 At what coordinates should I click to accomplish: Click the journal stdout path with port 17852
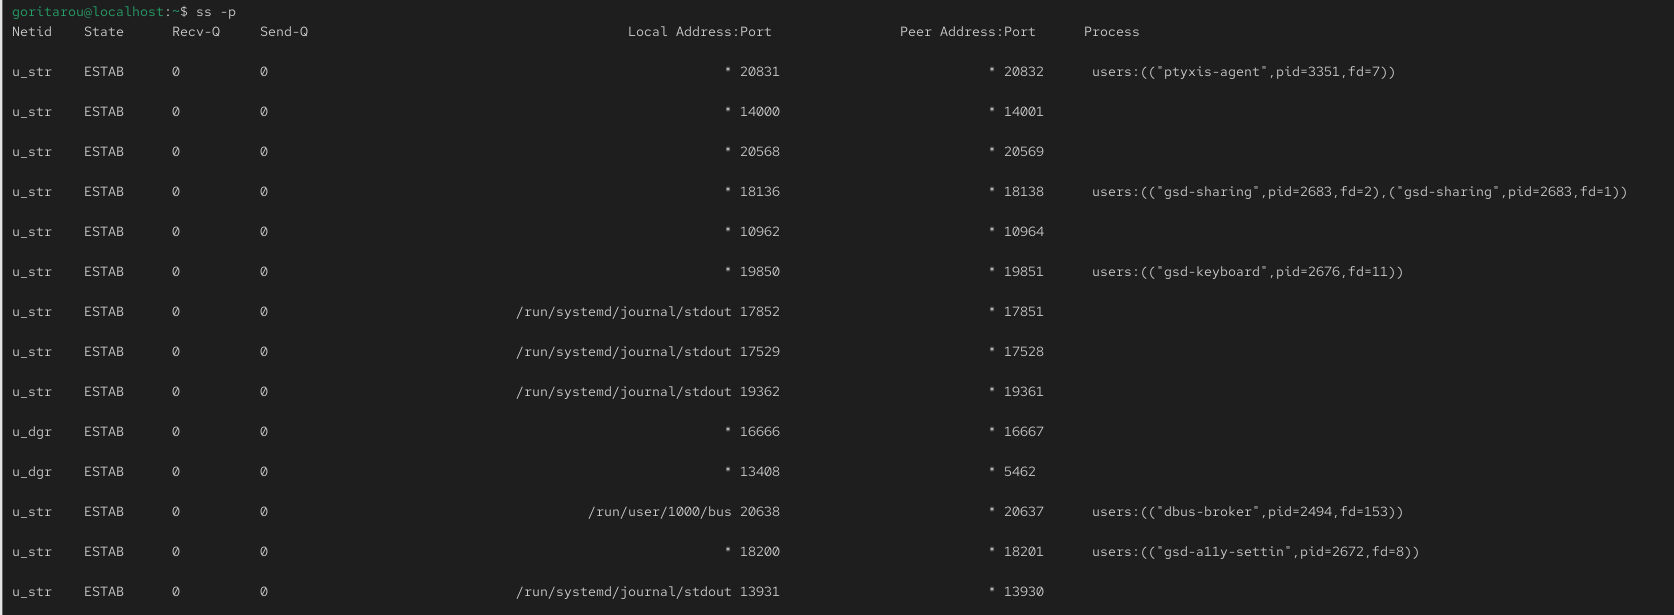tap(623, 312)
